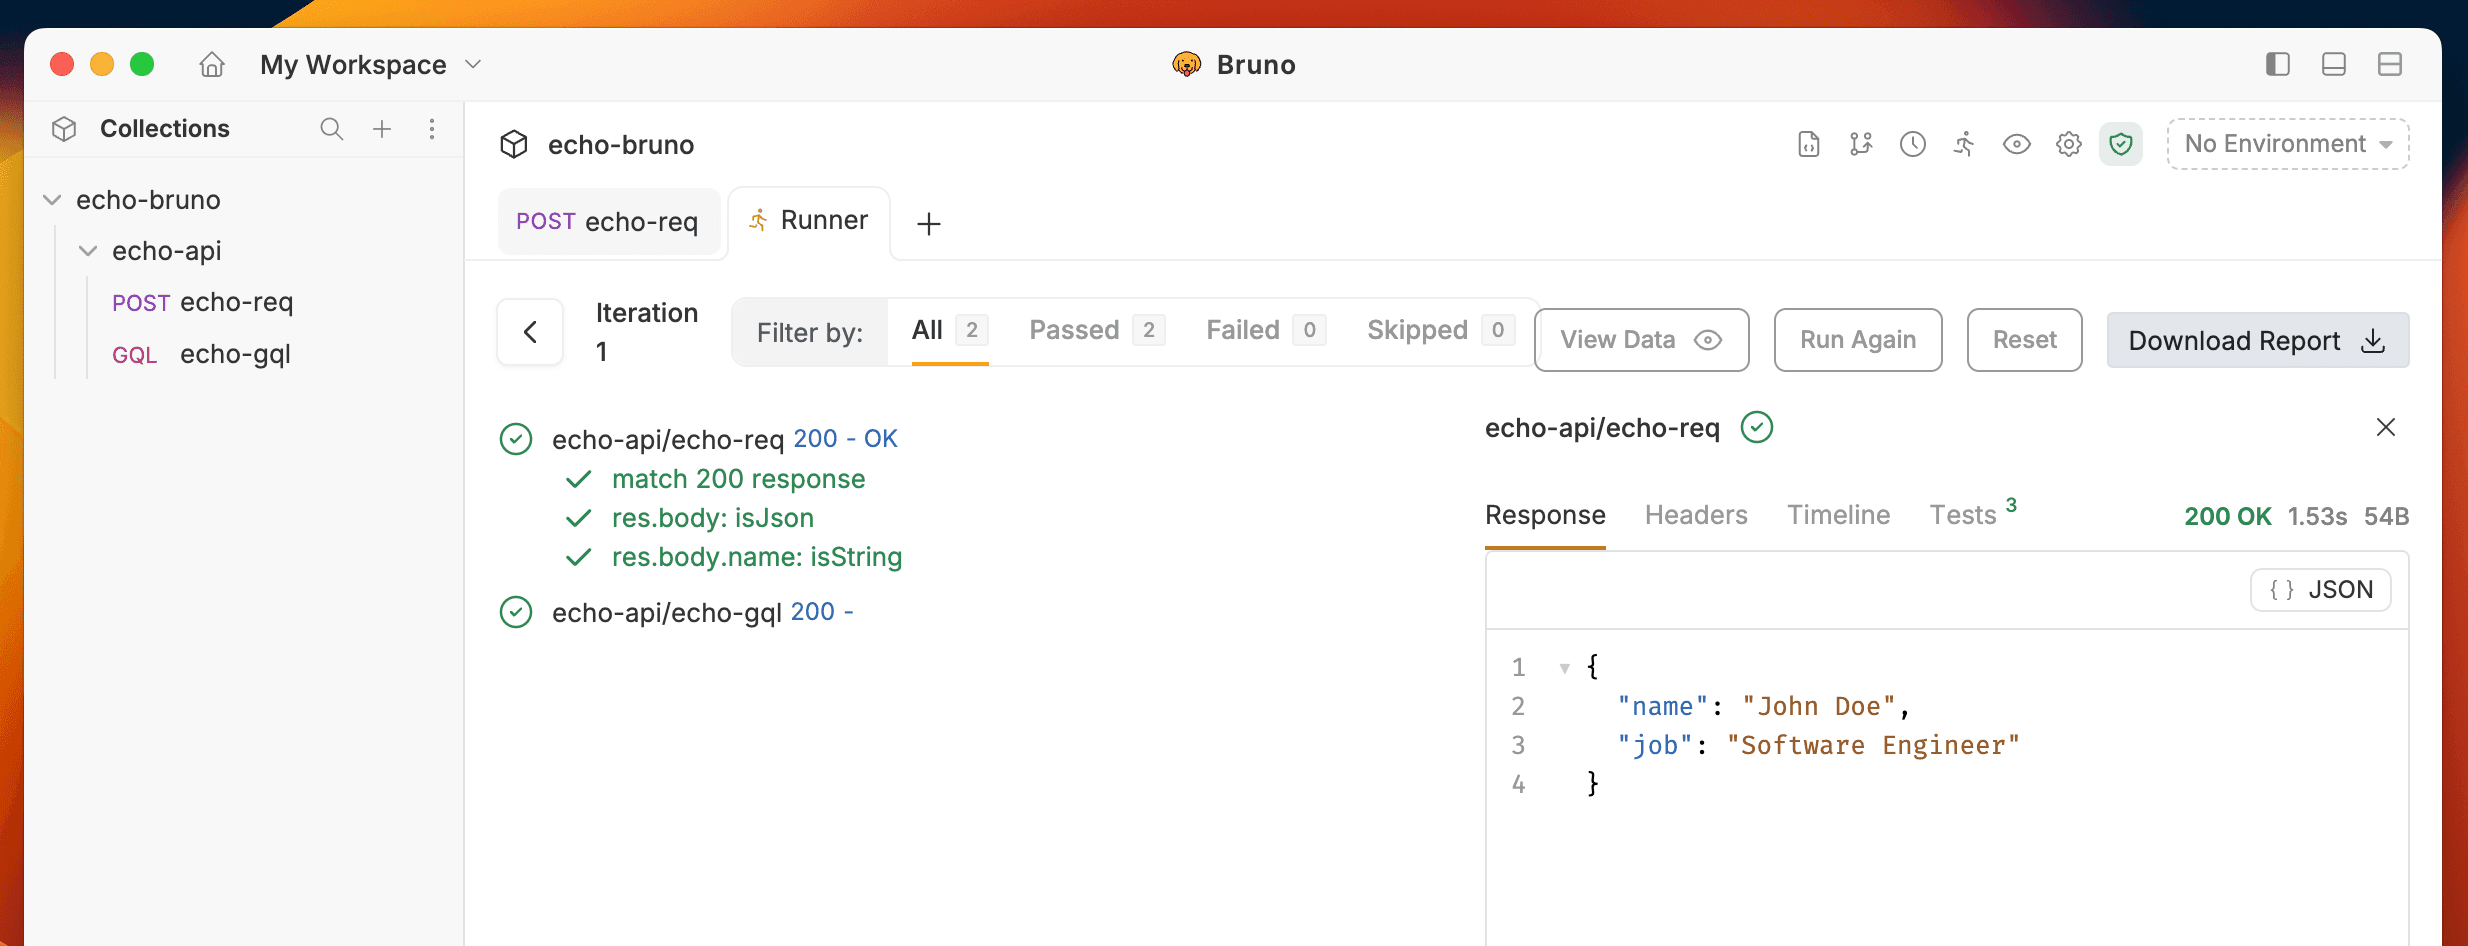Search collections with magnifier icon

331,129
